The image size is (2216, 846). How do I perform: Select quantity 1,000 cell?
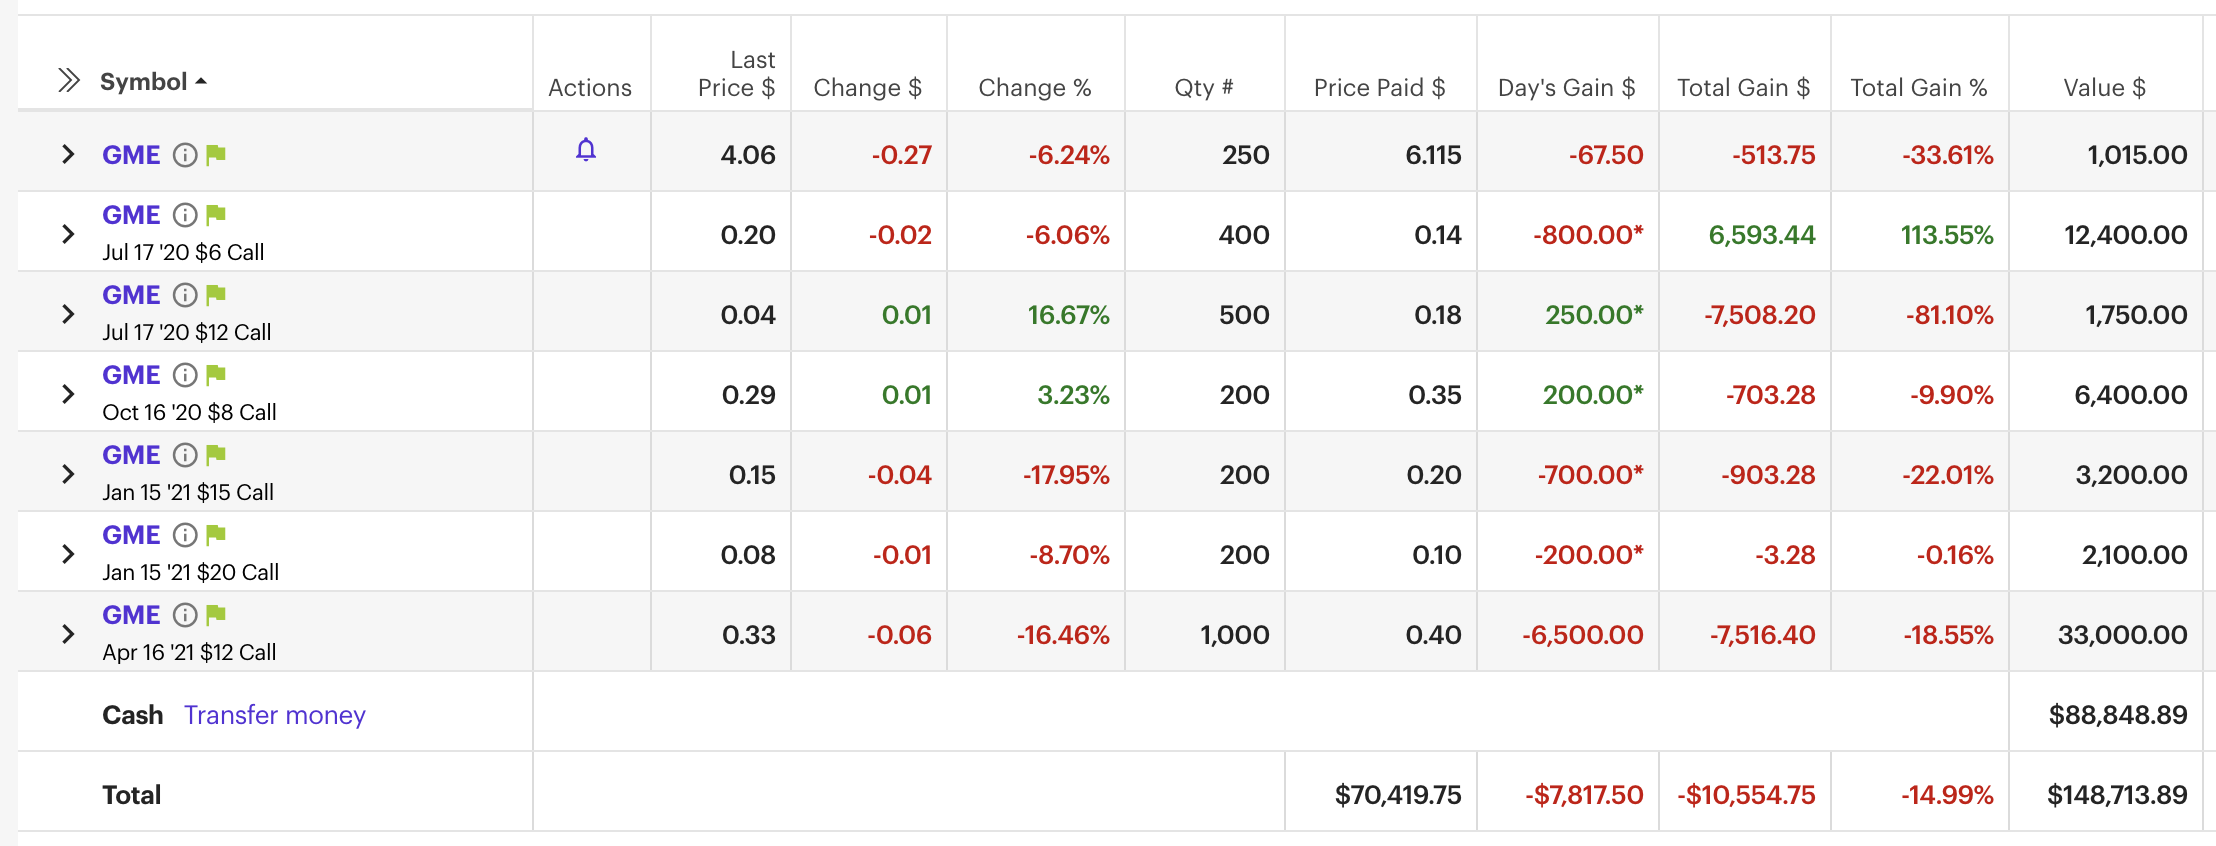coord(1235,635)
